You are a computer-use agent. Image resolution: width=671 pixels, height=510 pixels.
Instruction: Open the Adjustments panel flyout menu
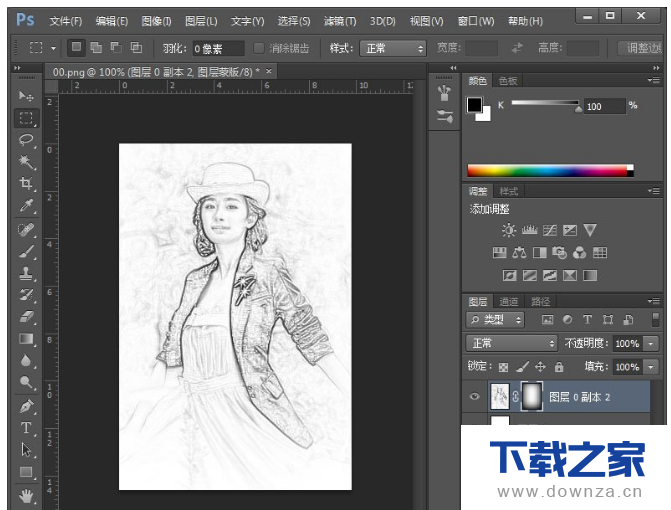pos(653,191)
